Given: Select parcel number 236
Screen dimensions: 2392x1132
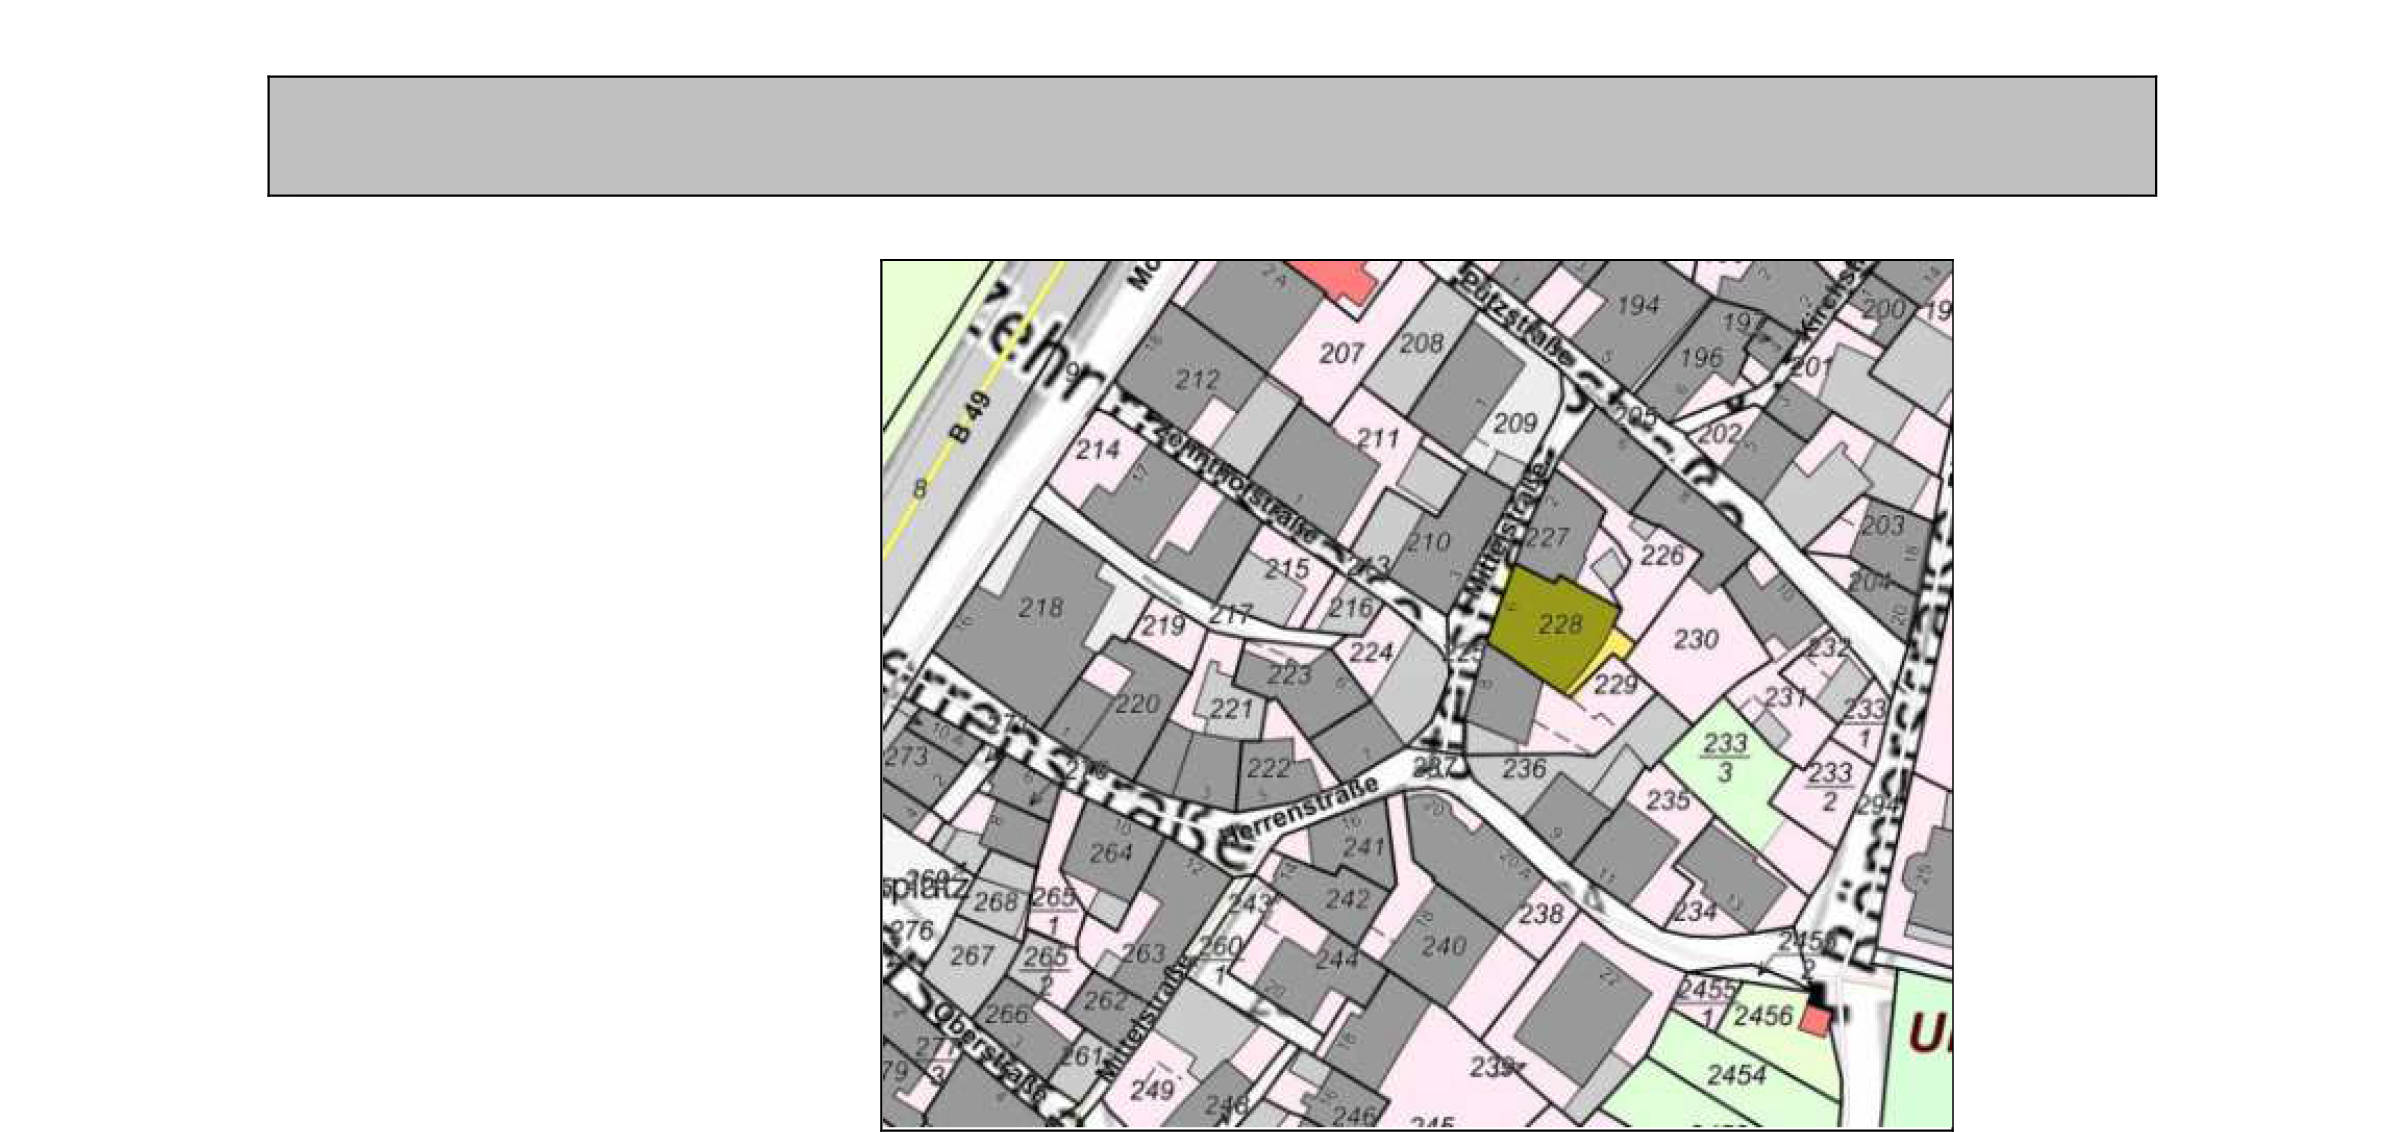Looking at the screenshot, I should 1524,769.
